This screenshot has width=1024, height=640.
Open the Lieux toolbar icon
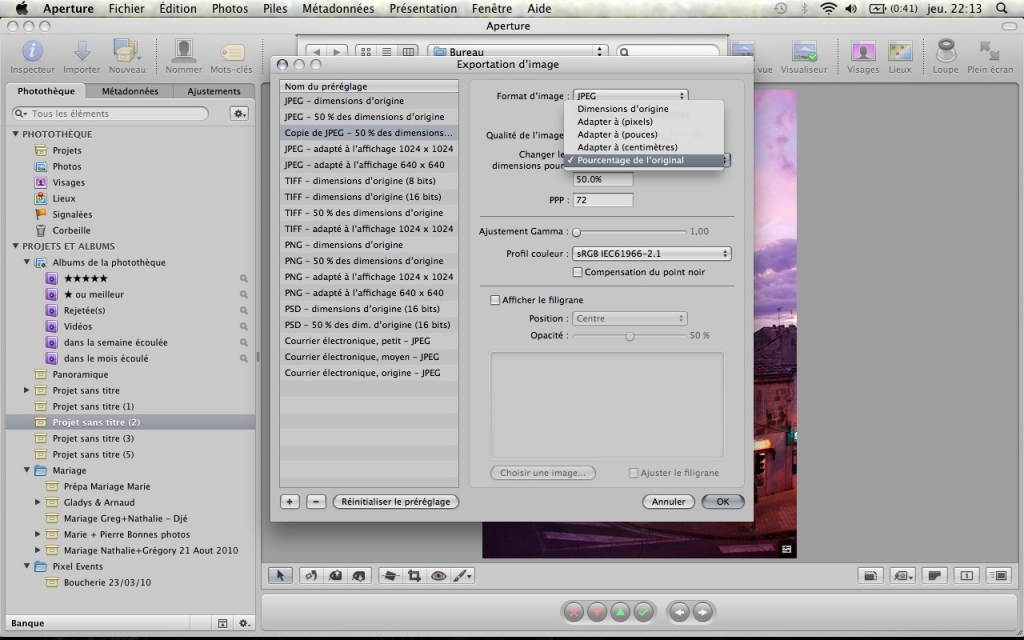pos(900,52)
